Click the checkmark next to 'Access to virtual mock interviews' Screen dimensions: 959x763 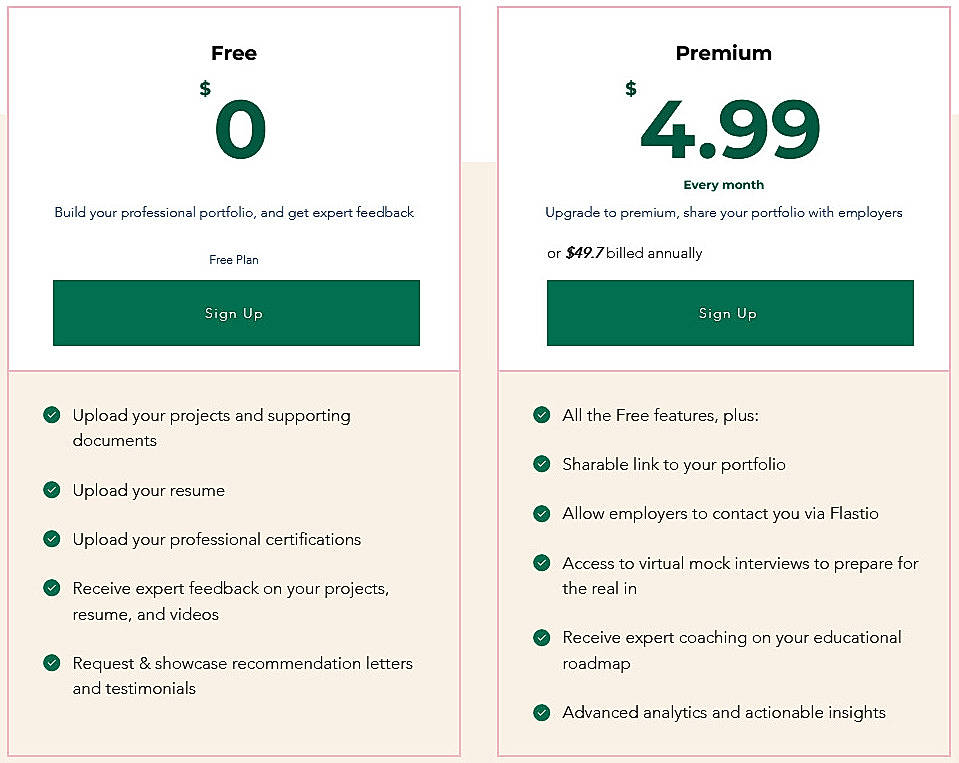pyautogui.click(x=542, y=563)
